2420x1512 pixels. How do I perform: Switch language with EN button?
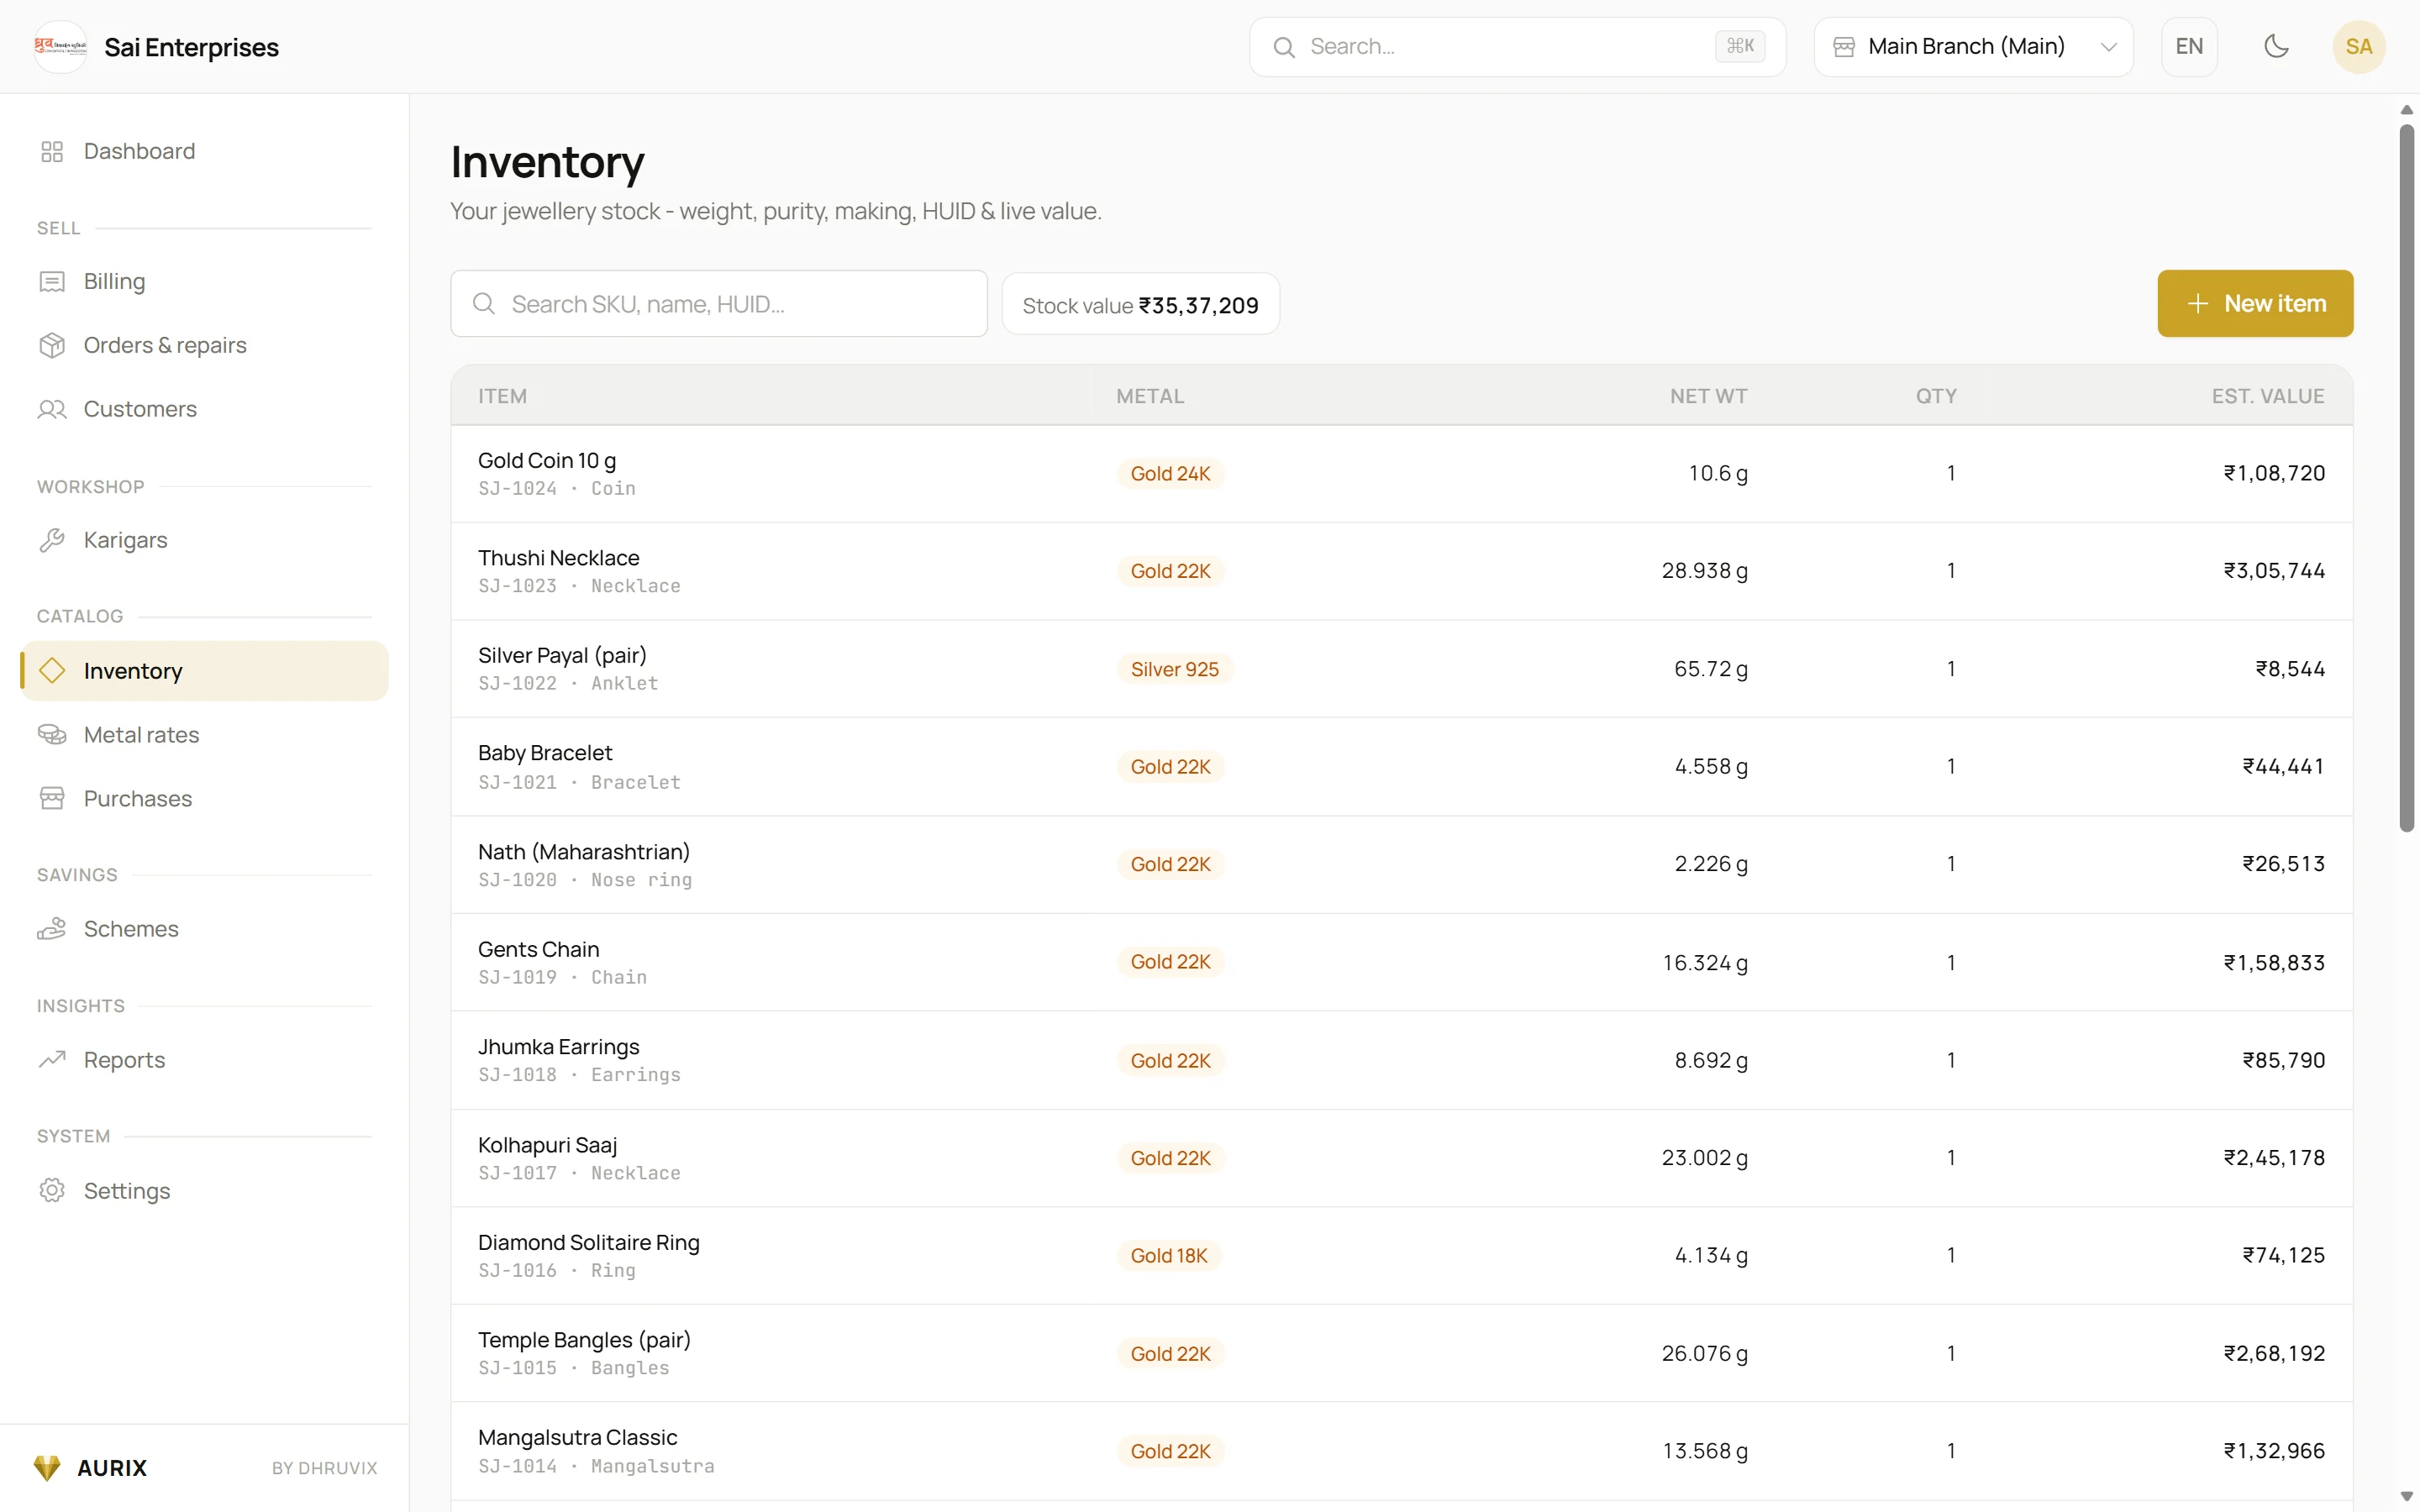pos(2189,46)
